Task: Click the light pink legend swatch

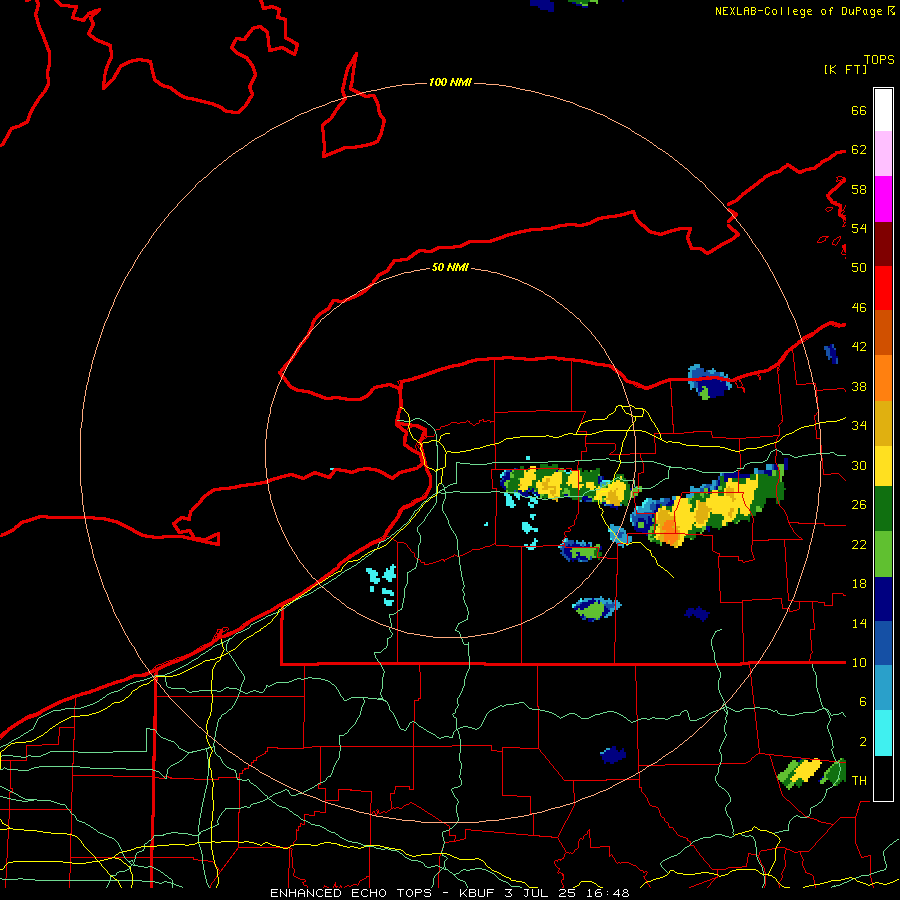Action: pyautogui.click(x=883, y=154)
